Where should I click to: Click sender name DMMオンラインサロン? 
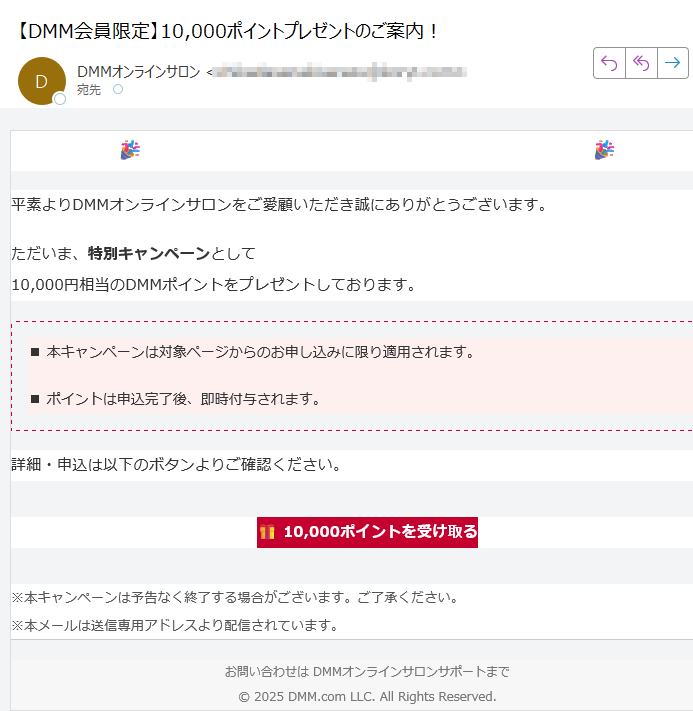tap(139, 72)
